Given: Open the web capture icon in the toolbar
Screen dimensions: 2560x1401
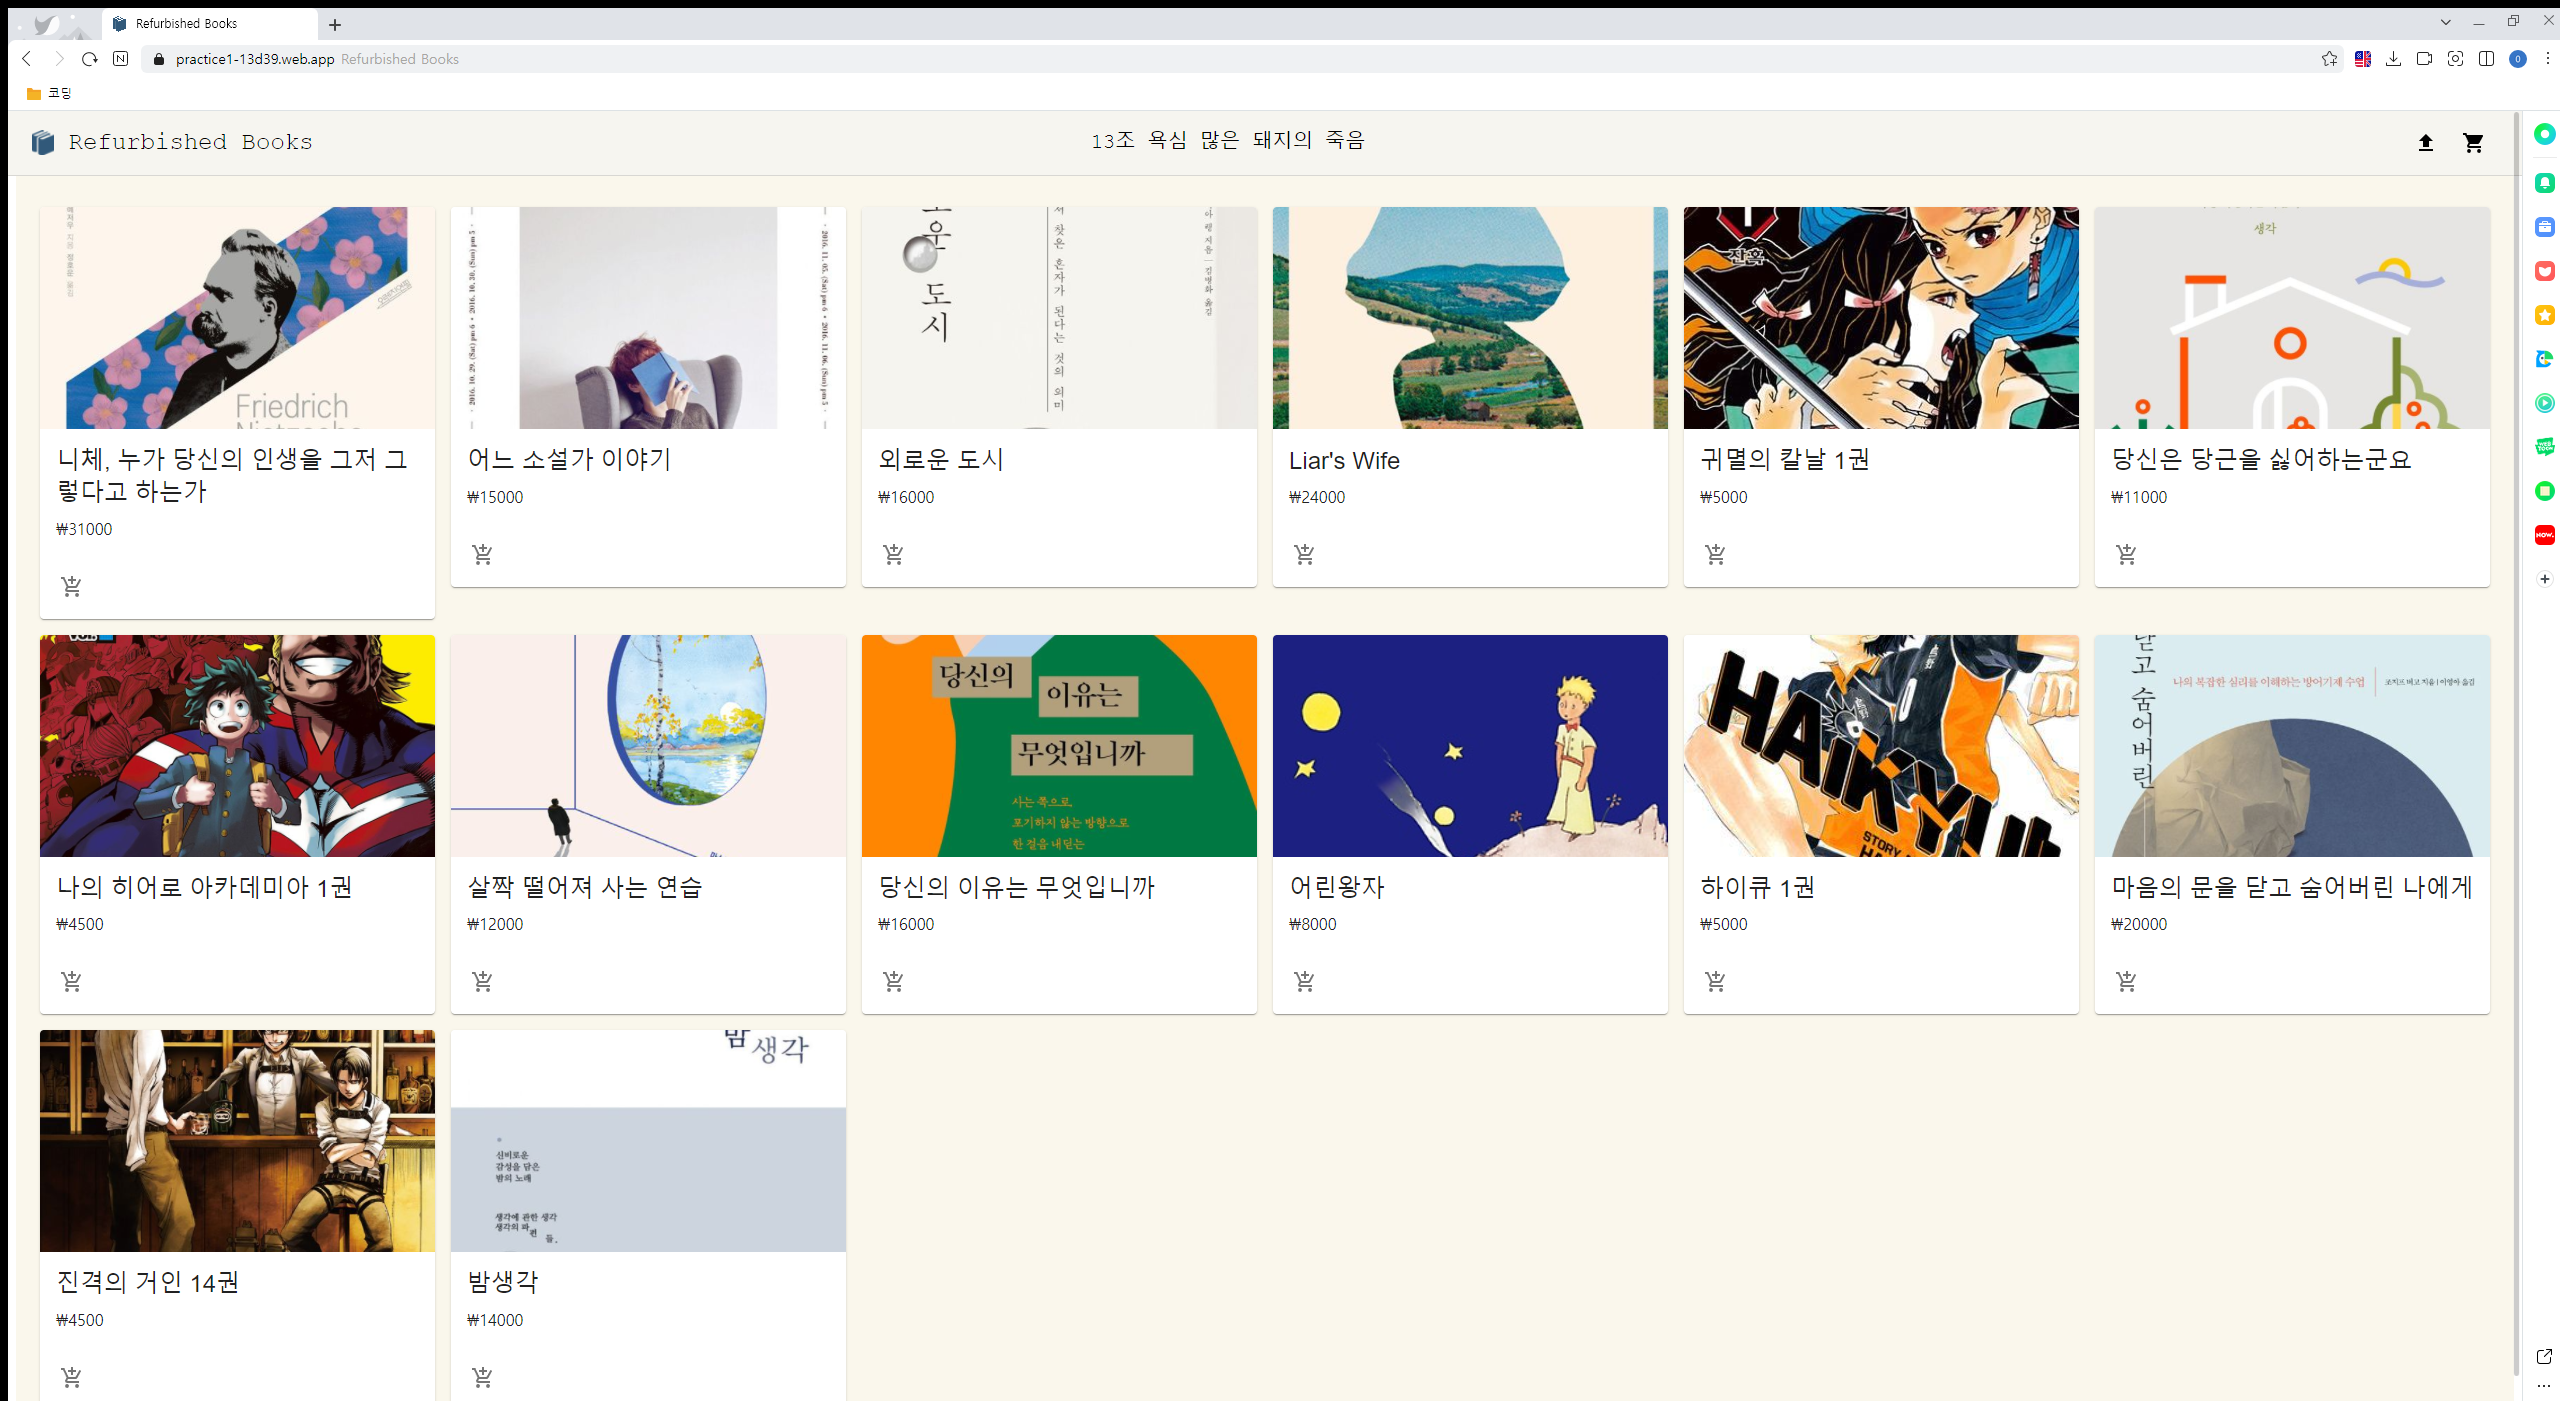Looking at the screenshot, I should coord(2455,59).
